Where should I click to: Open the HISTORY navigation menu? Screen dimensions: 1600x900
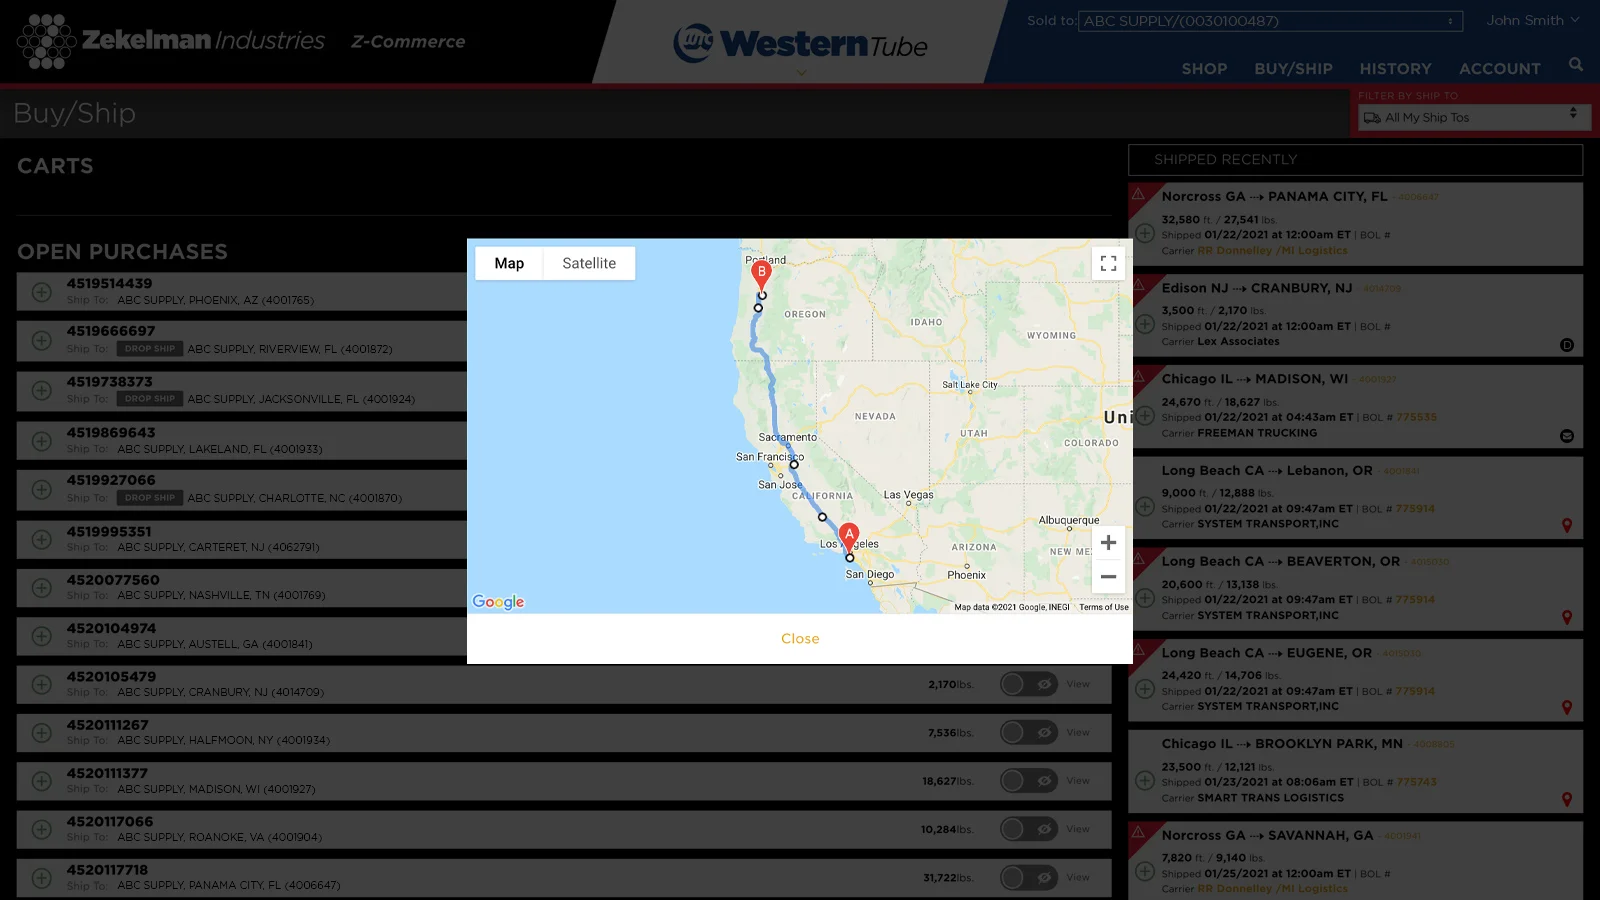pos(1395,69)
